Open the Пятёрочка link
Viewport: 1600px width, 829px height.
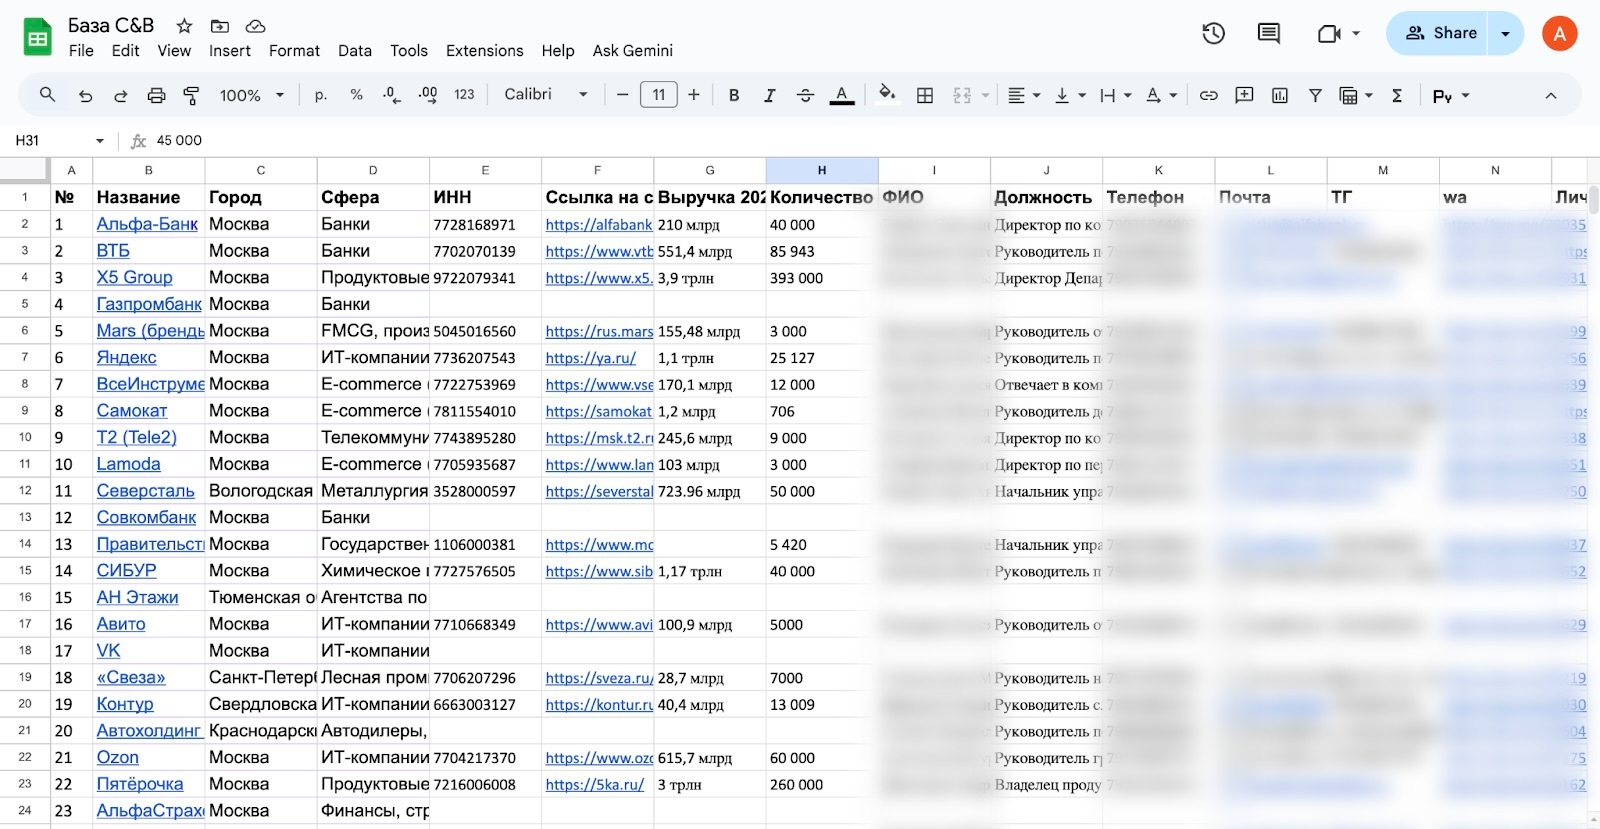click(x=140, y=784)
